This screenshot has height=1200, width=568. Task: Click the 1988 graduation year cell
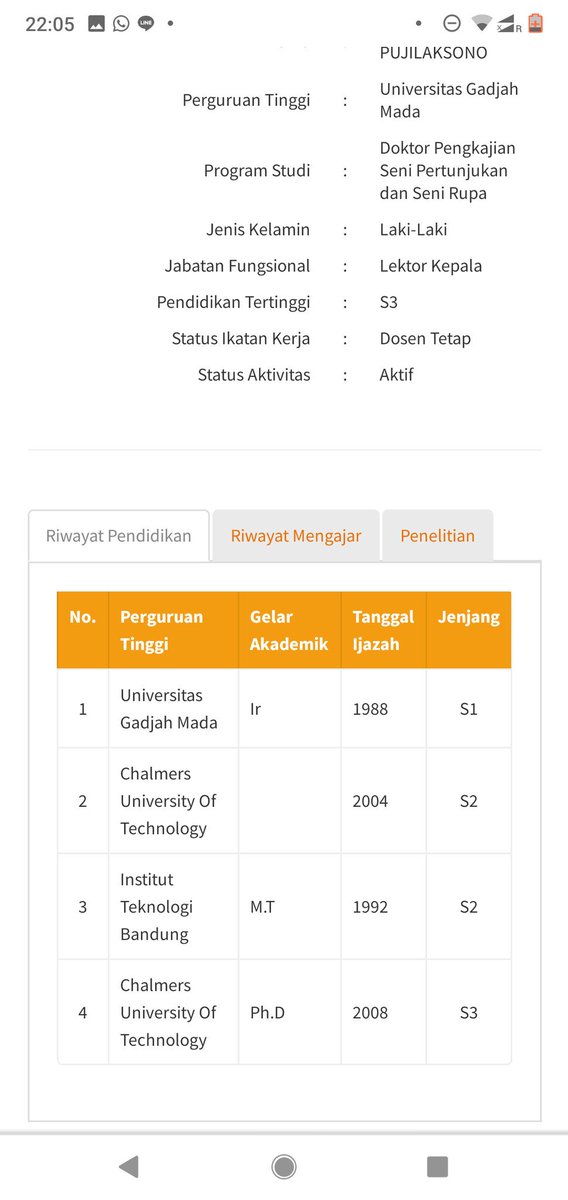(x=383, y=708)
